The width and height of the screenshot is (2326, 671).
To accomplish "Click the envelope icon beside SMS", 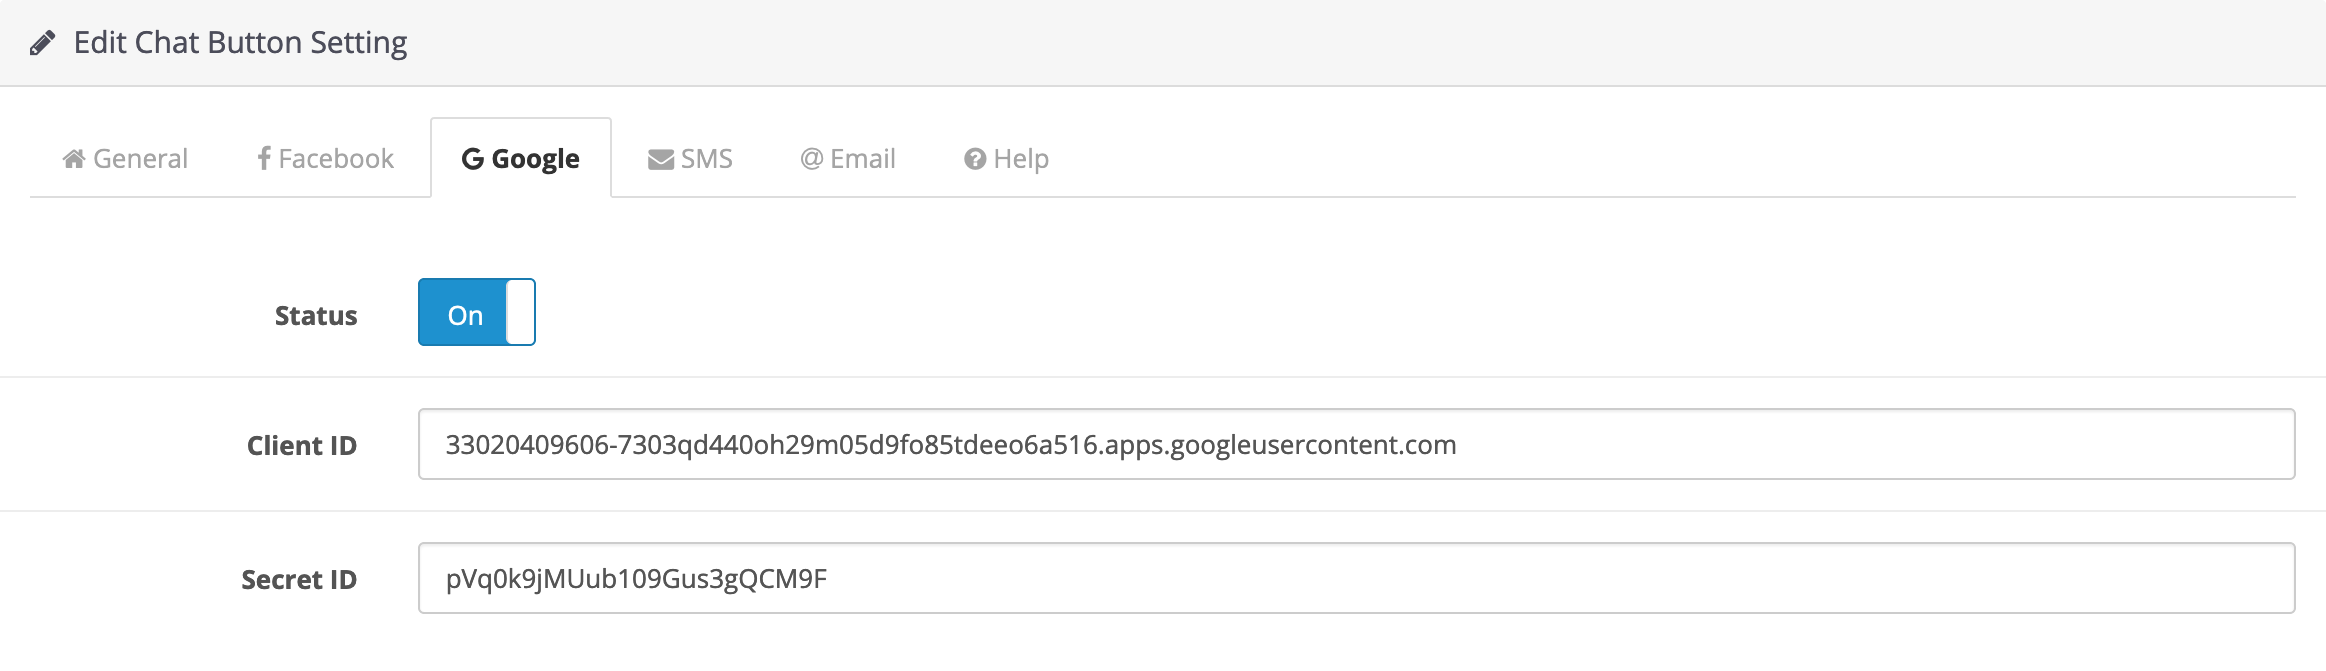I will (x=660, y=160).
